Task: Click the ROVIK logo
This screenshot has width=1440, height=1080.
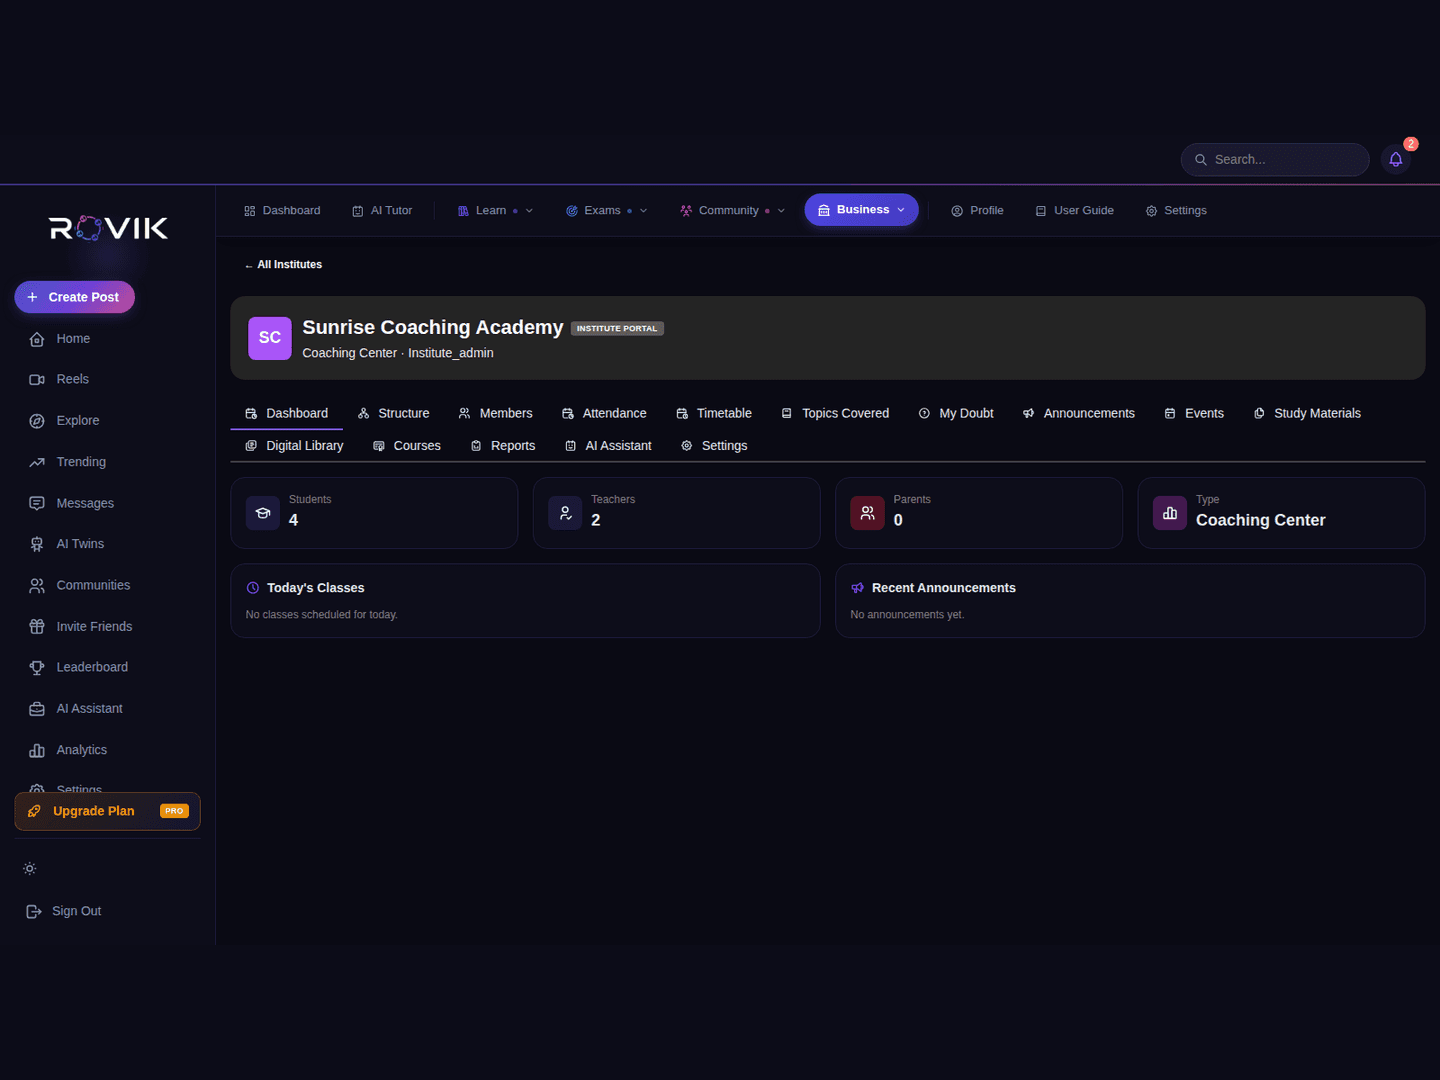Action: click(108, 228)
